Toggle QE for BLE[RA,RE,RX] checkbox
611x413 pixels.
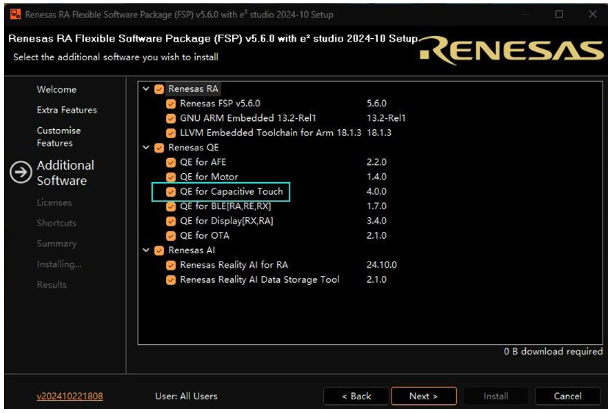pyautogui.click(x=171, y=206)
